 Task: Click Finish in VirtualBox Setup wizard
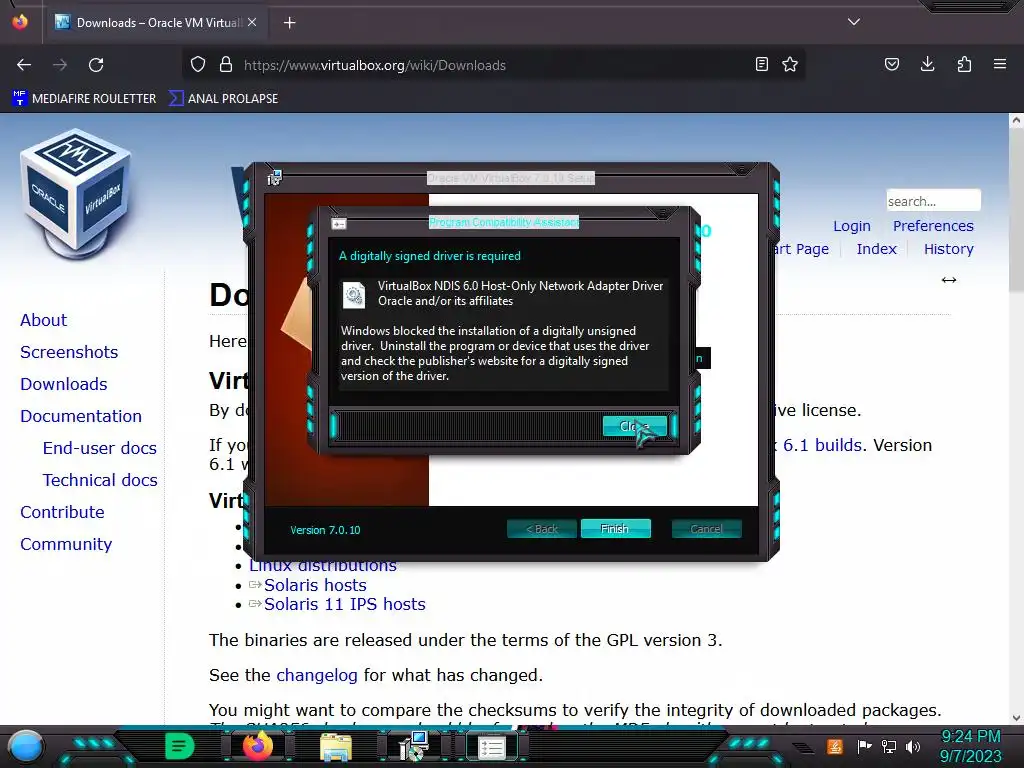[615, 529]
